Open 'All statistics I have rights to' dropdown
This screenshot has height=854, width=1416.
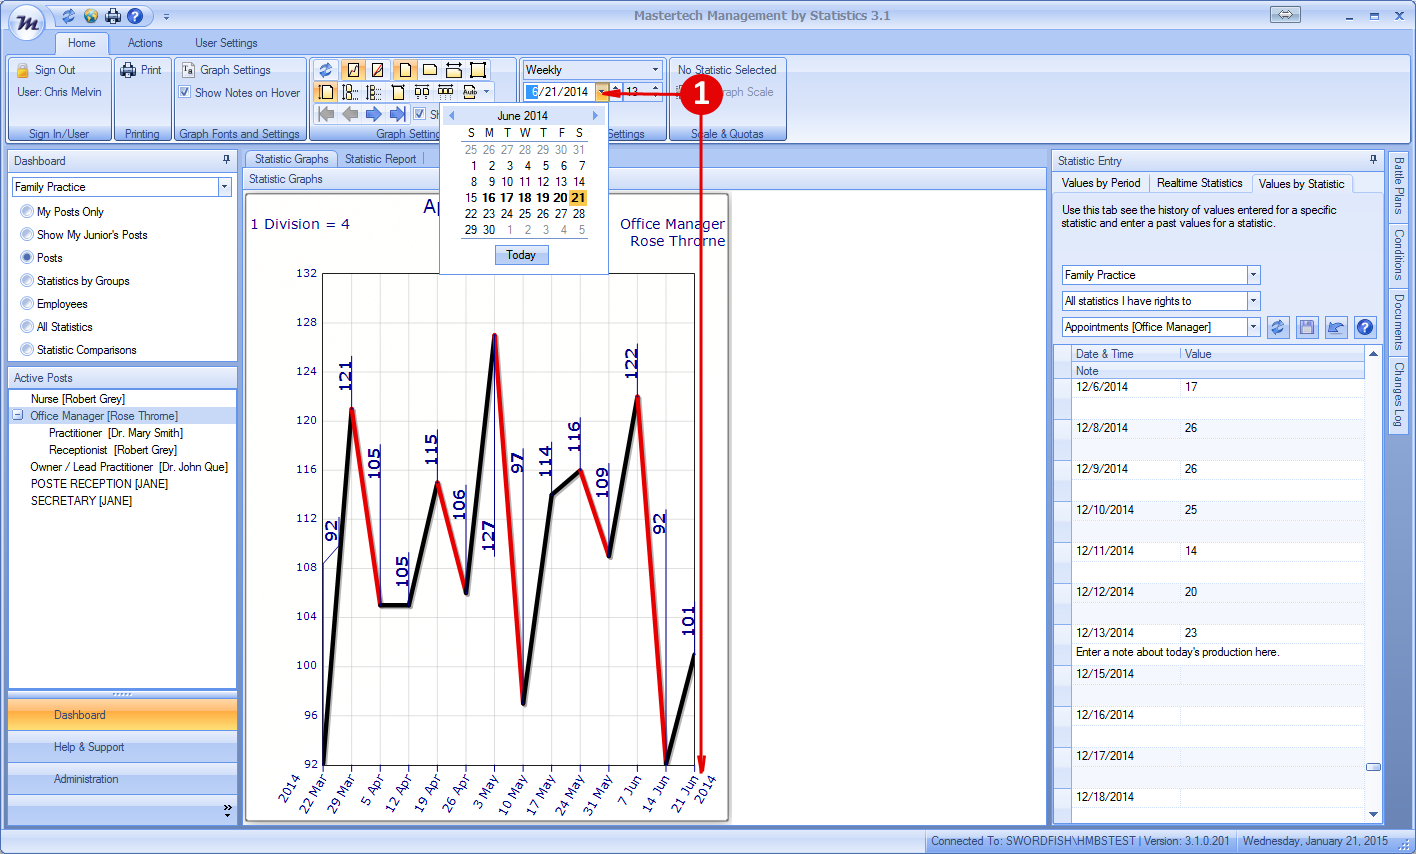point(1253,301)
